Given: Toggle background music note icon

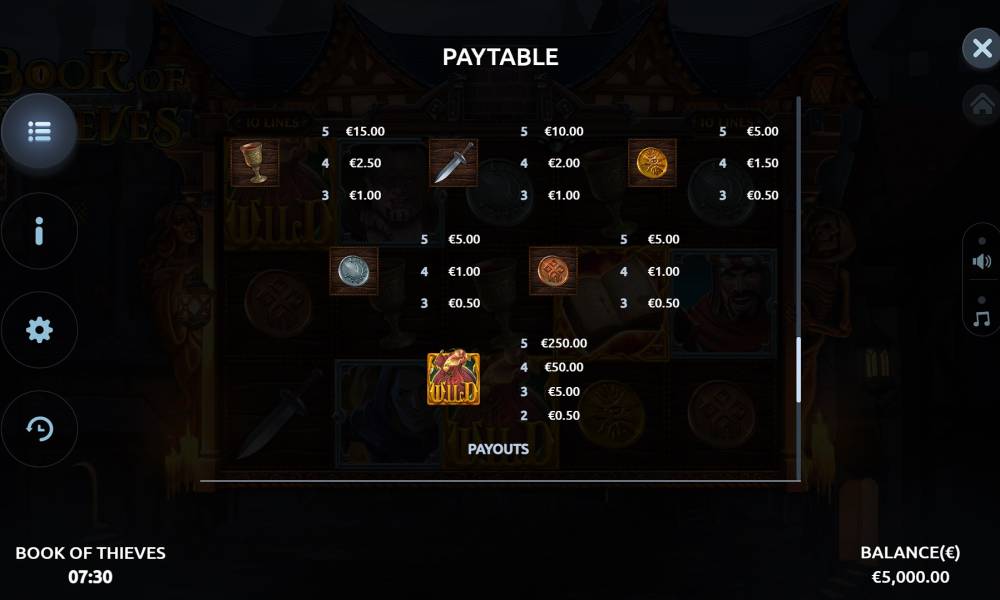Looking at the screenshot, I should [982, 318].
